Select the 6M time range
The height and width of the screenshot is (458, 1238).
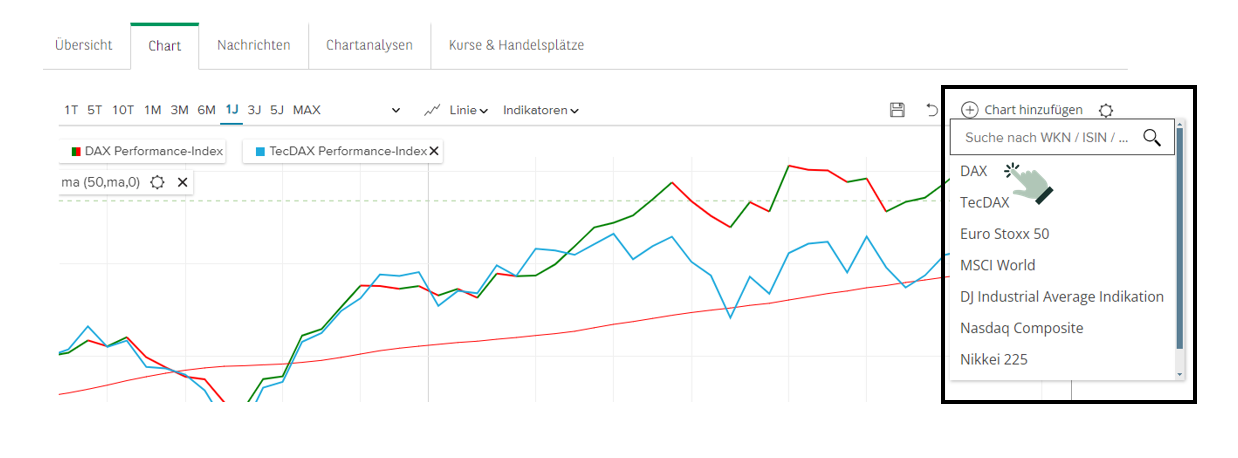pos(206,110)
